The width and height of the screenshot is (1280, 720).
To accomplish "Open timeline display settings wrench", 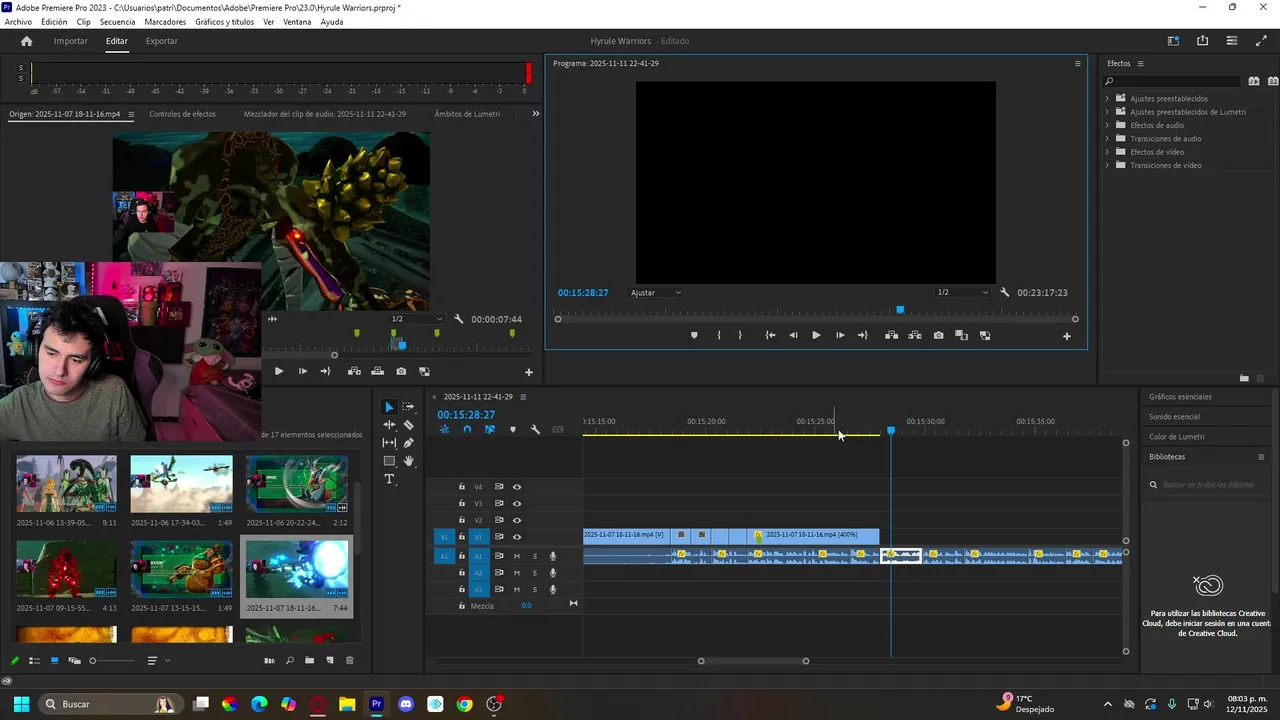I will click(x=535, y=430).
